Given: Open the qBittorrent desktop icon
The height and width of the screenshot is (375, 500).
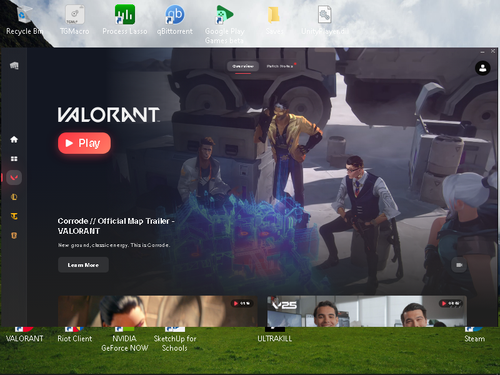Looking at the screenshot, I should [175, 20].
